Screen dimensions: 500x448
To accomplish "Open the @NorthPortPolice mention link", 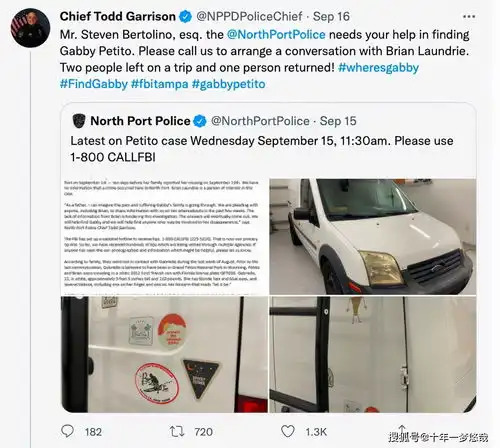I will click(x=276, y=35).
